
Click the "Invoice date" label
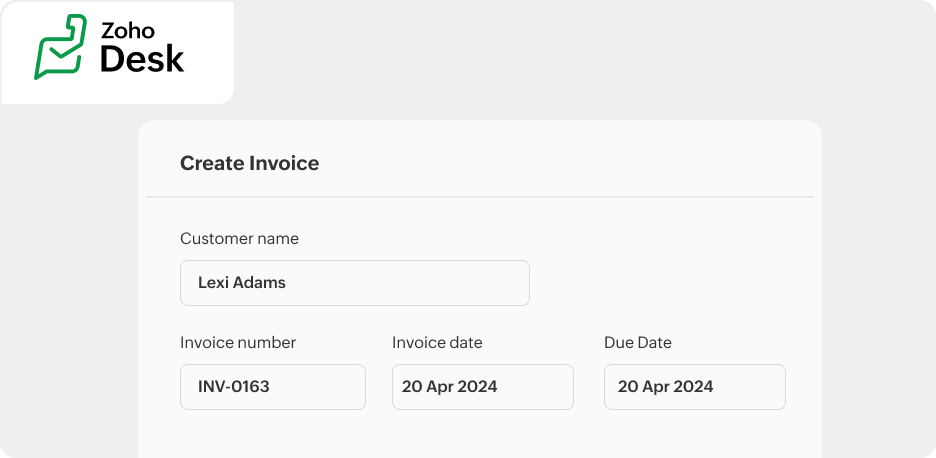[437, 343]
